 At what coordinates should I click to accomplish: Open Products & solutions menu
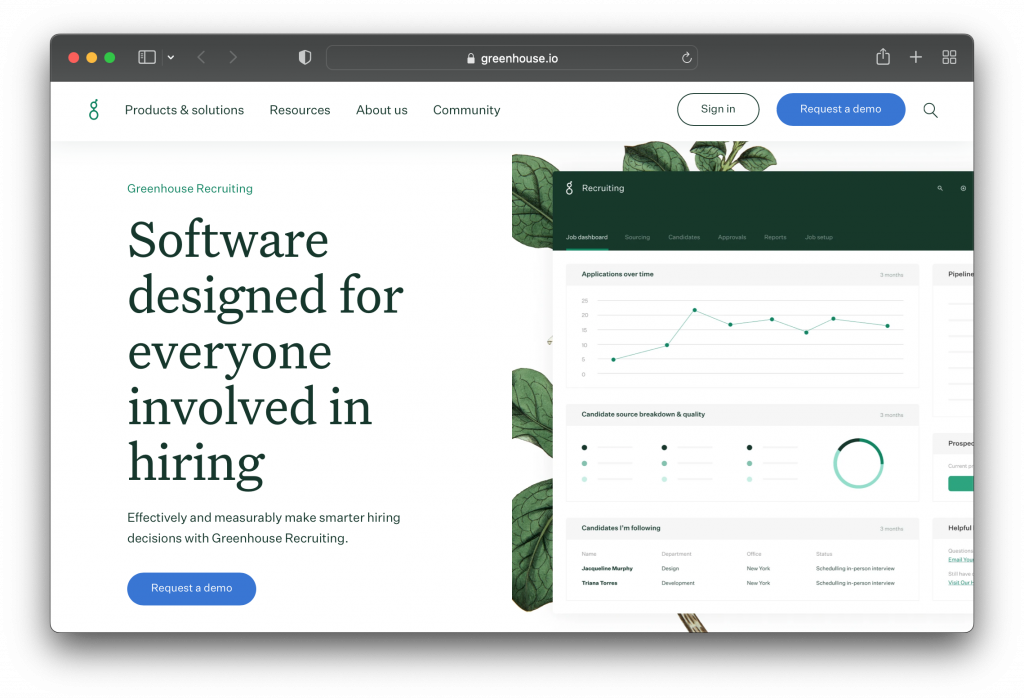click(x=184, y=110)
